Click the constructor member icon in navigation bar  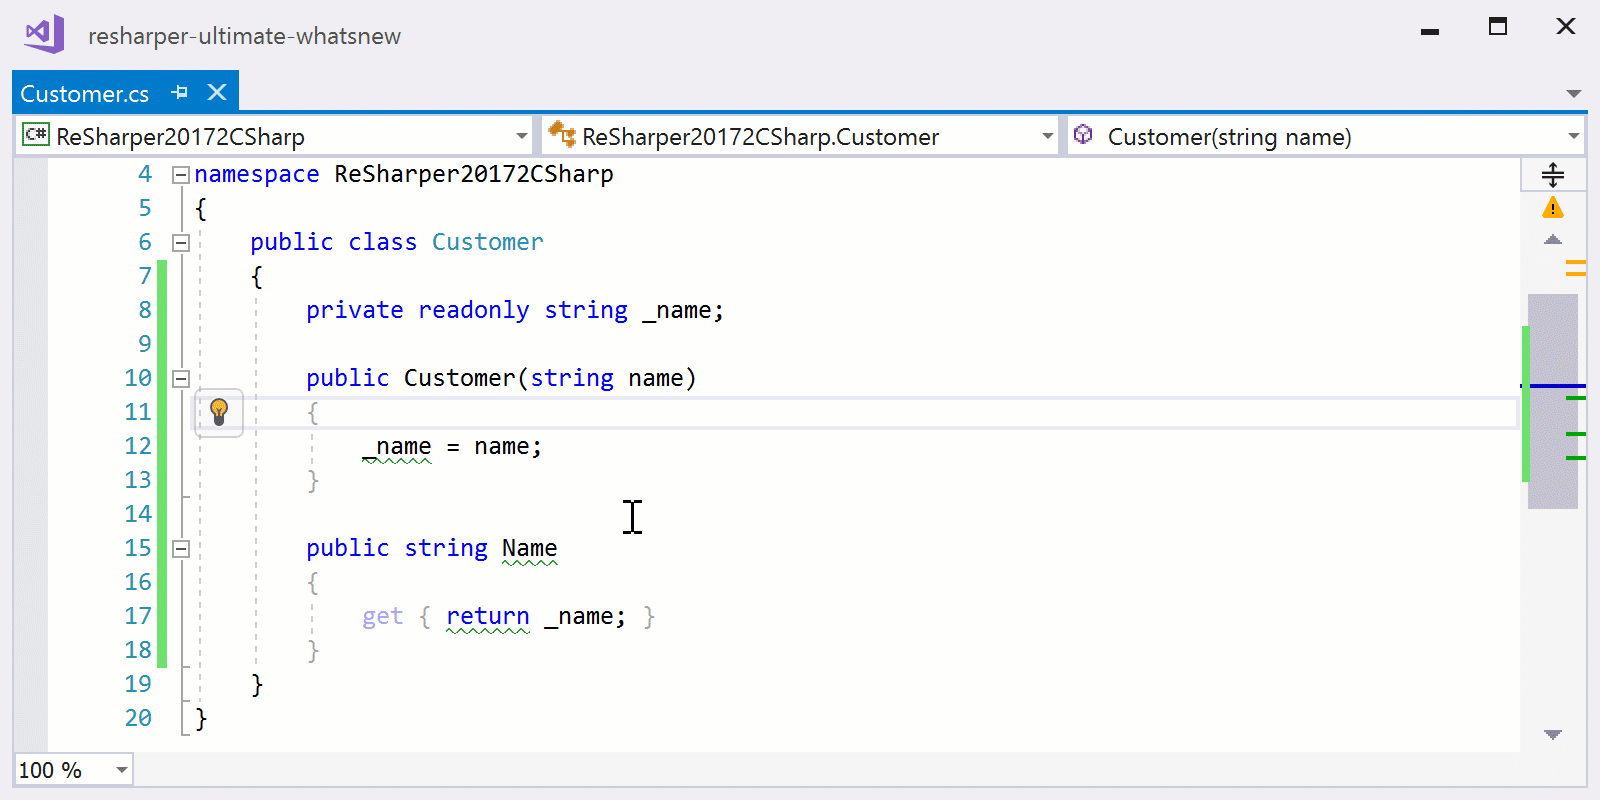click(1083, 135)
